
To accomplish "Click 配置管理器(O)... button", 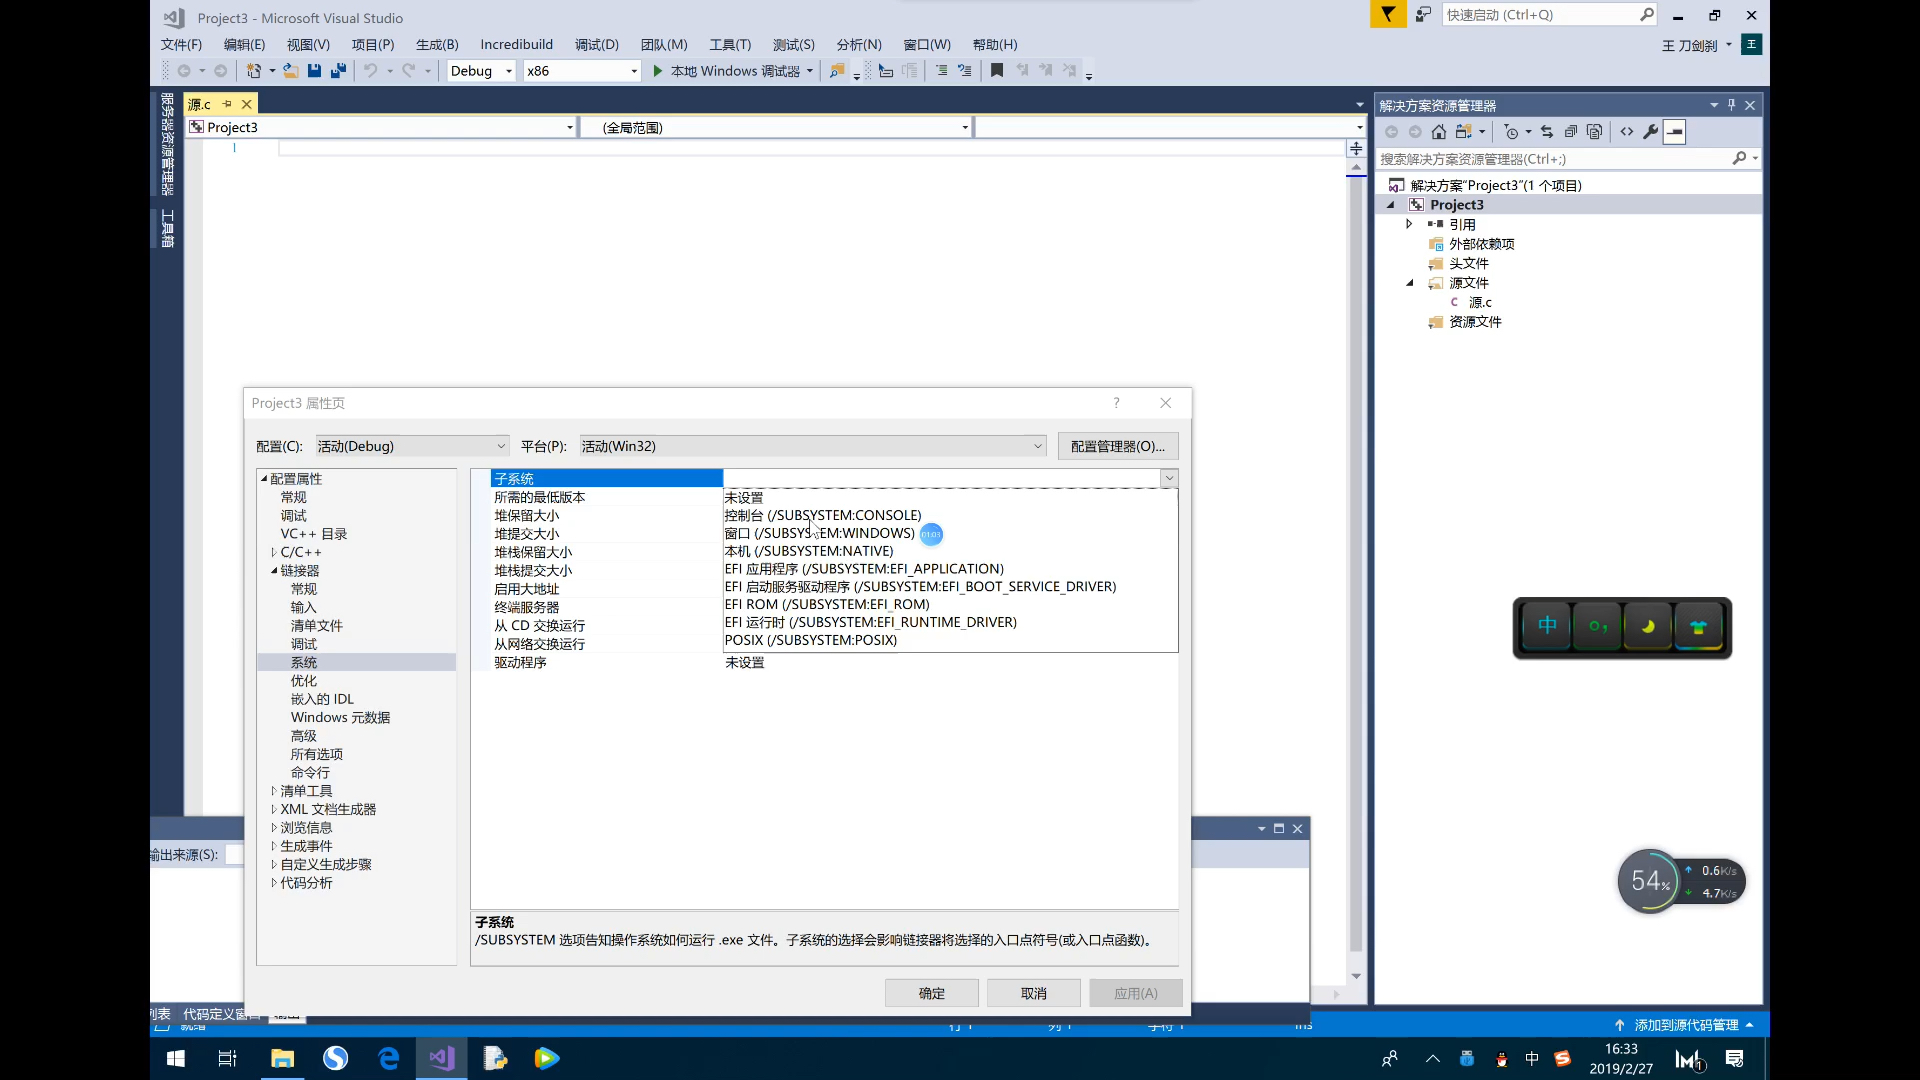I will (x=1118, y=446).
